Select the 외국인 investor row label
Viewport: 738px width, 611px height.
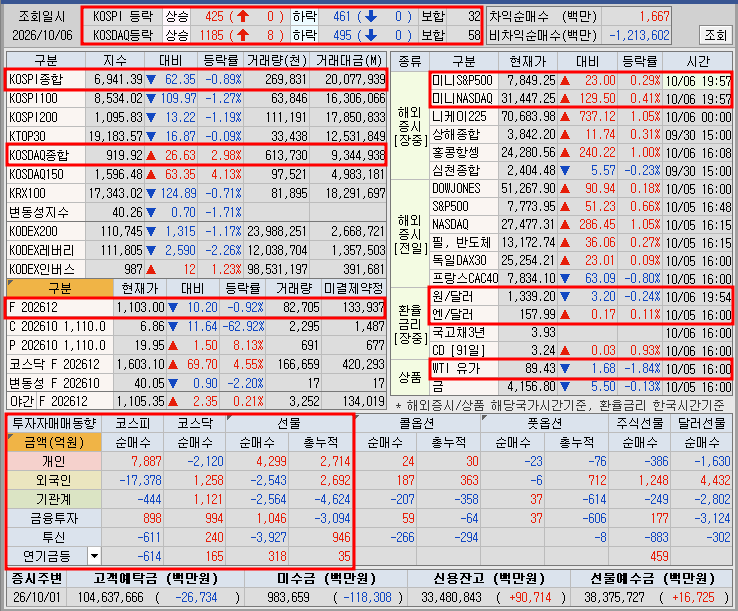[x=54, y=480]
